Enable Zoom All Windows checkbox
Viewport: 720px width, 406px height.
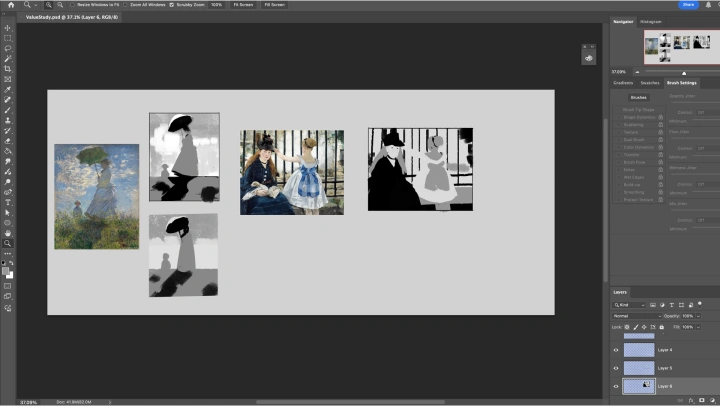(x=125, y=5)
